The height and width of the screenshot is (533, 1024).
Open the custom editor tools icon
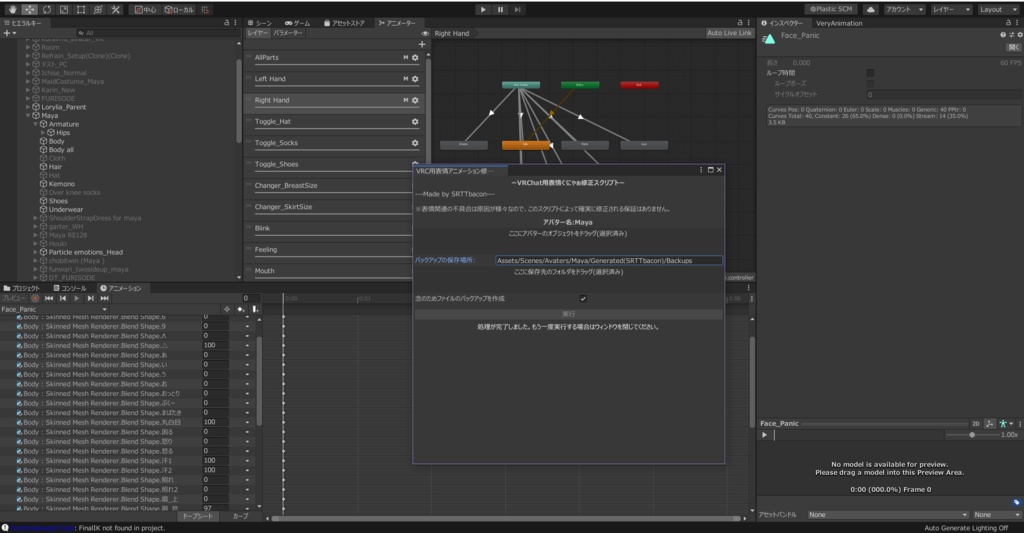(116, 10)
